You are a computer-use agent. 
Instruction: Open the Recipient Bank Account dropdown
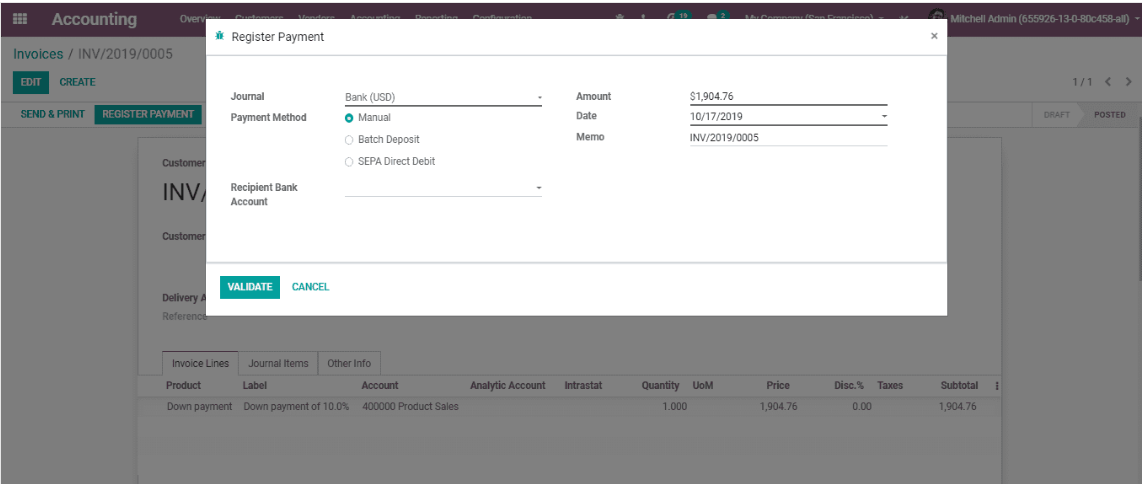(443, 188)
